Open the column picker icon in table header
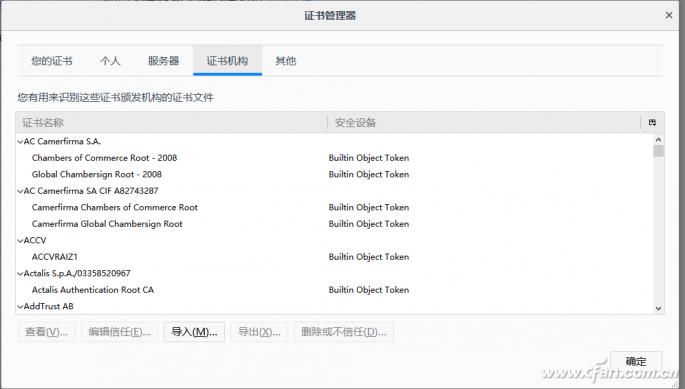The image size is (685, 389). click(652, 122)
